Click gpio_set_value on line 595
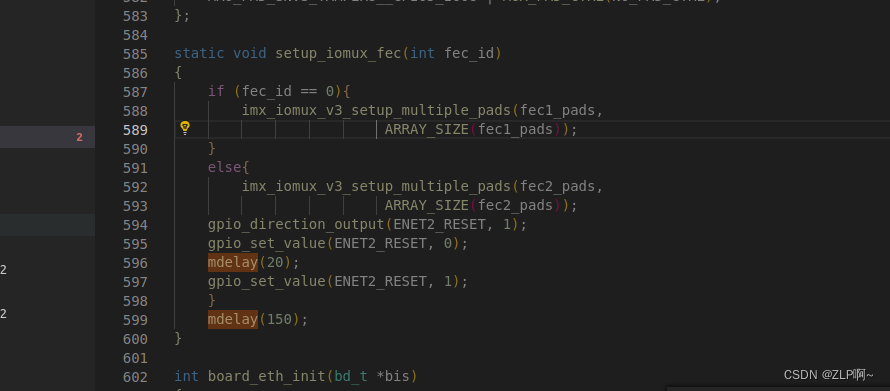The width and height of the screenshot is (890, 391). (x=267, y=244)
